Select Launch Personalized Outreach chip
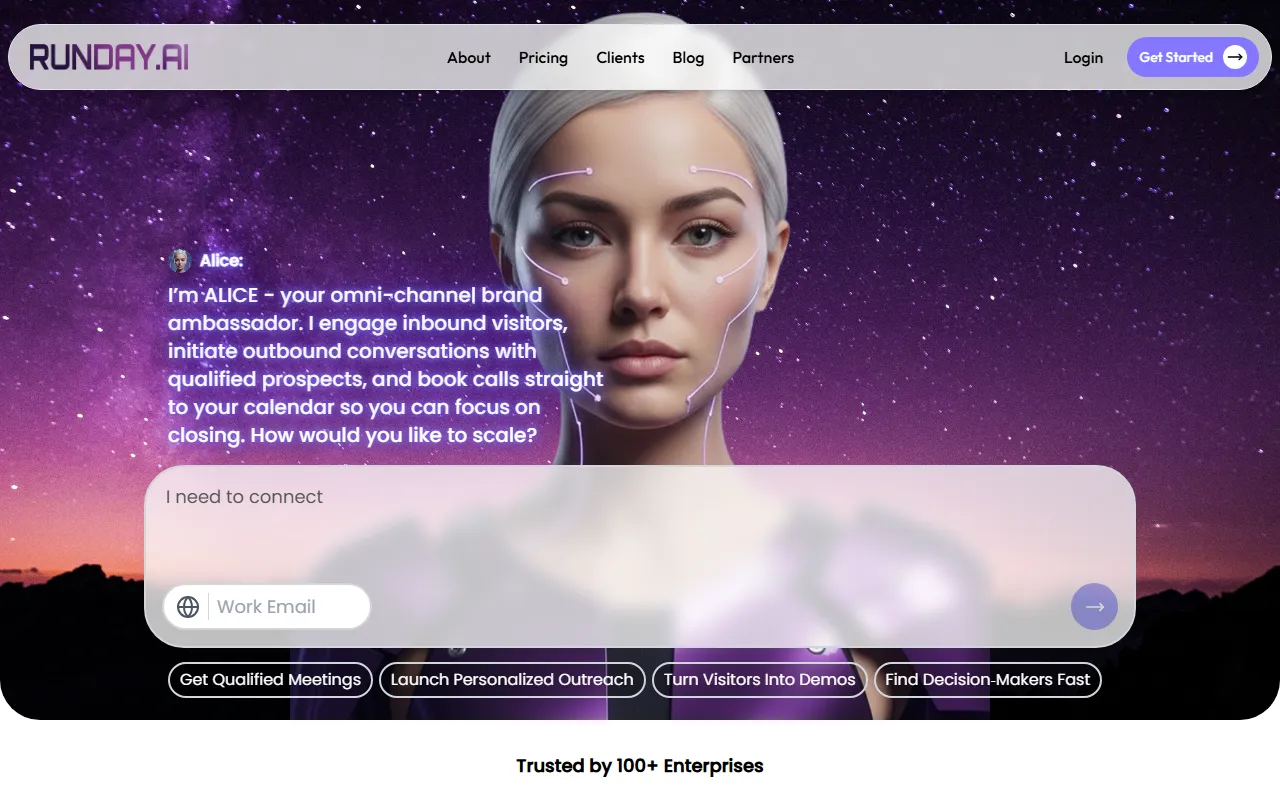Screen dimensions: 1280x800 (x=512, y=680)
